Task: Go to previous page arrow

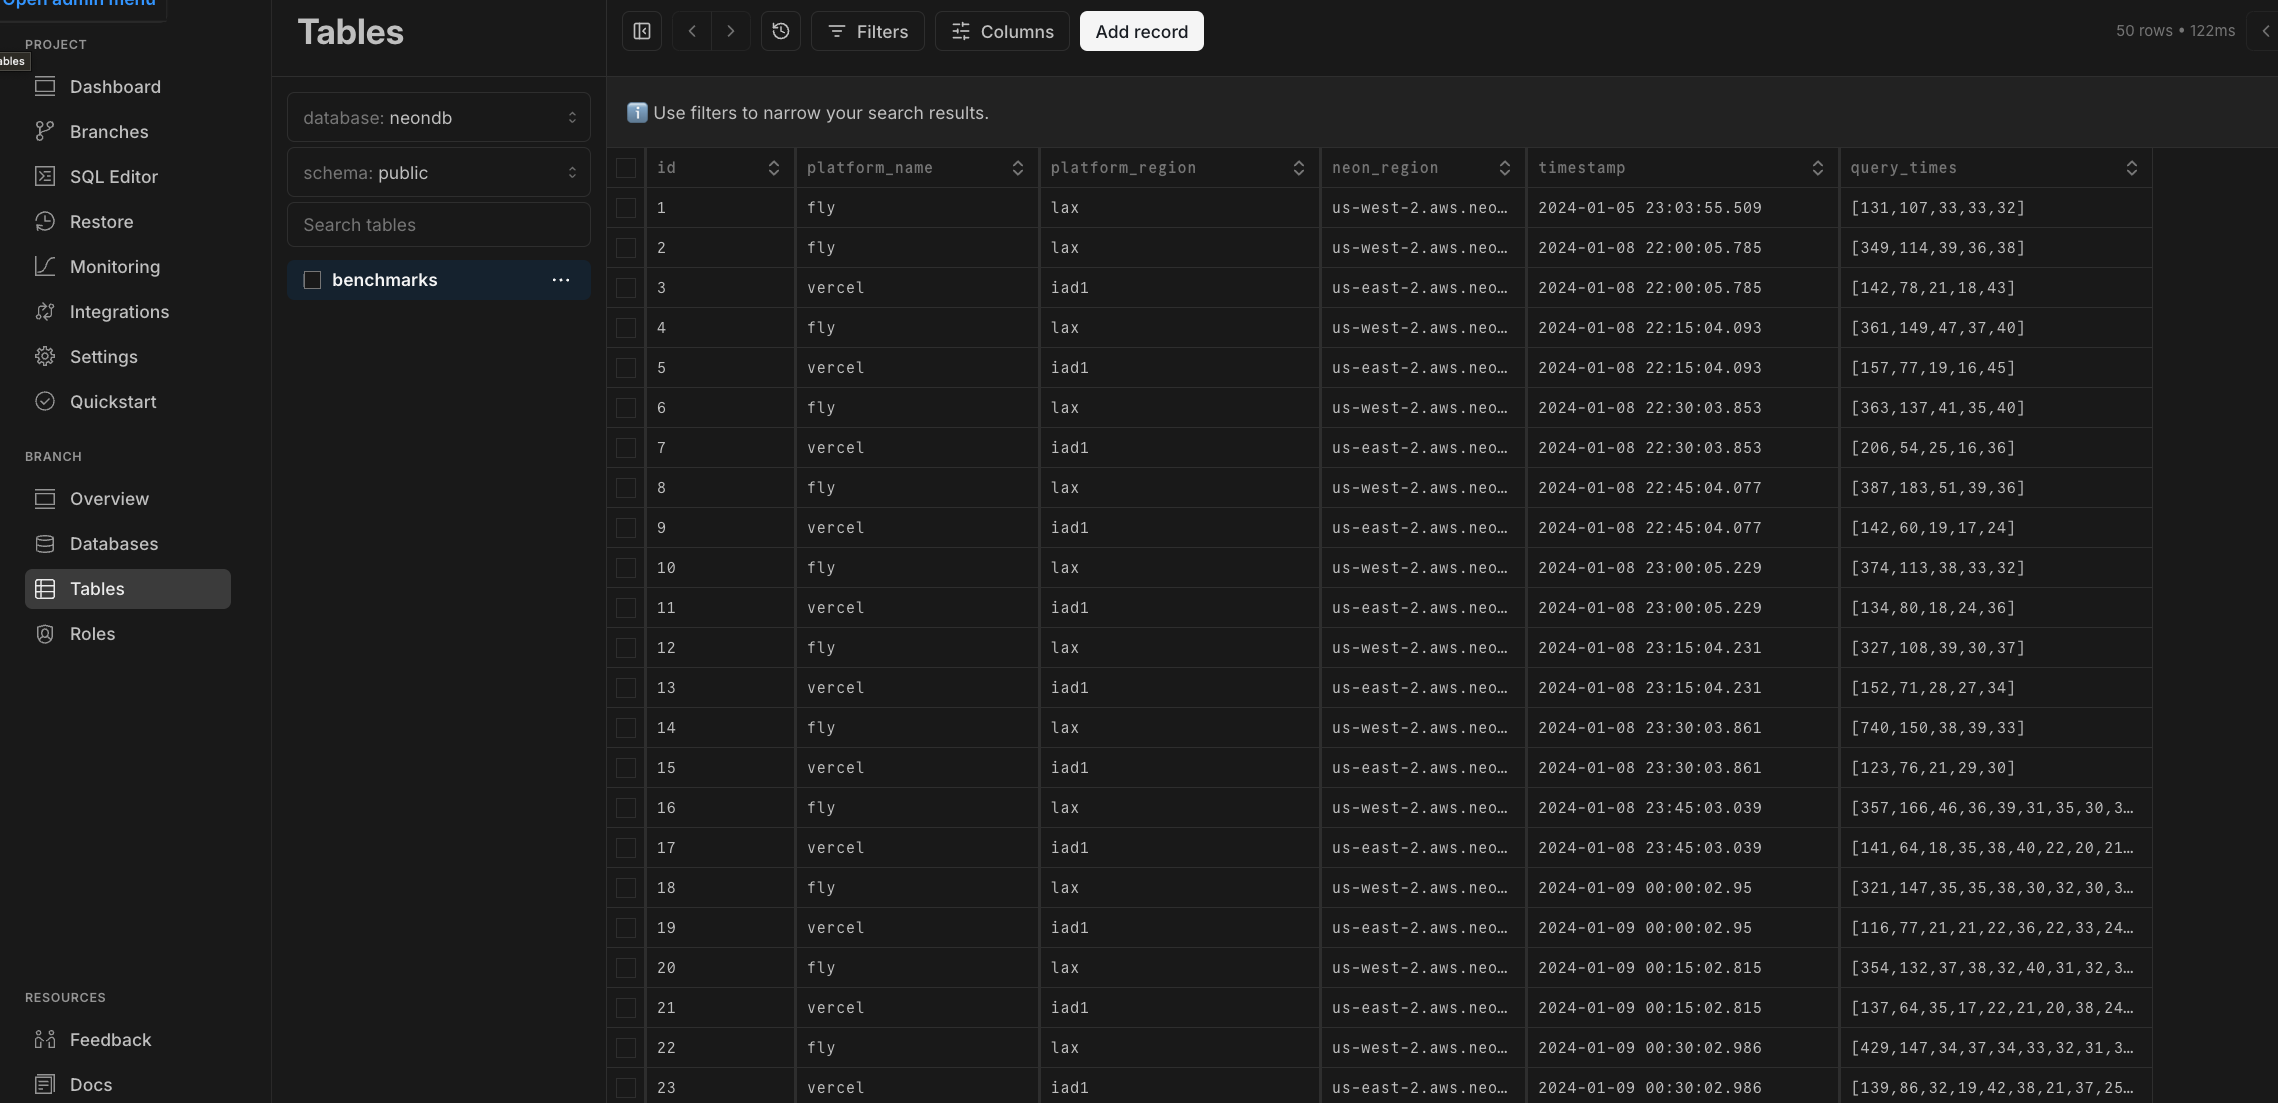Action: point(692,31)
